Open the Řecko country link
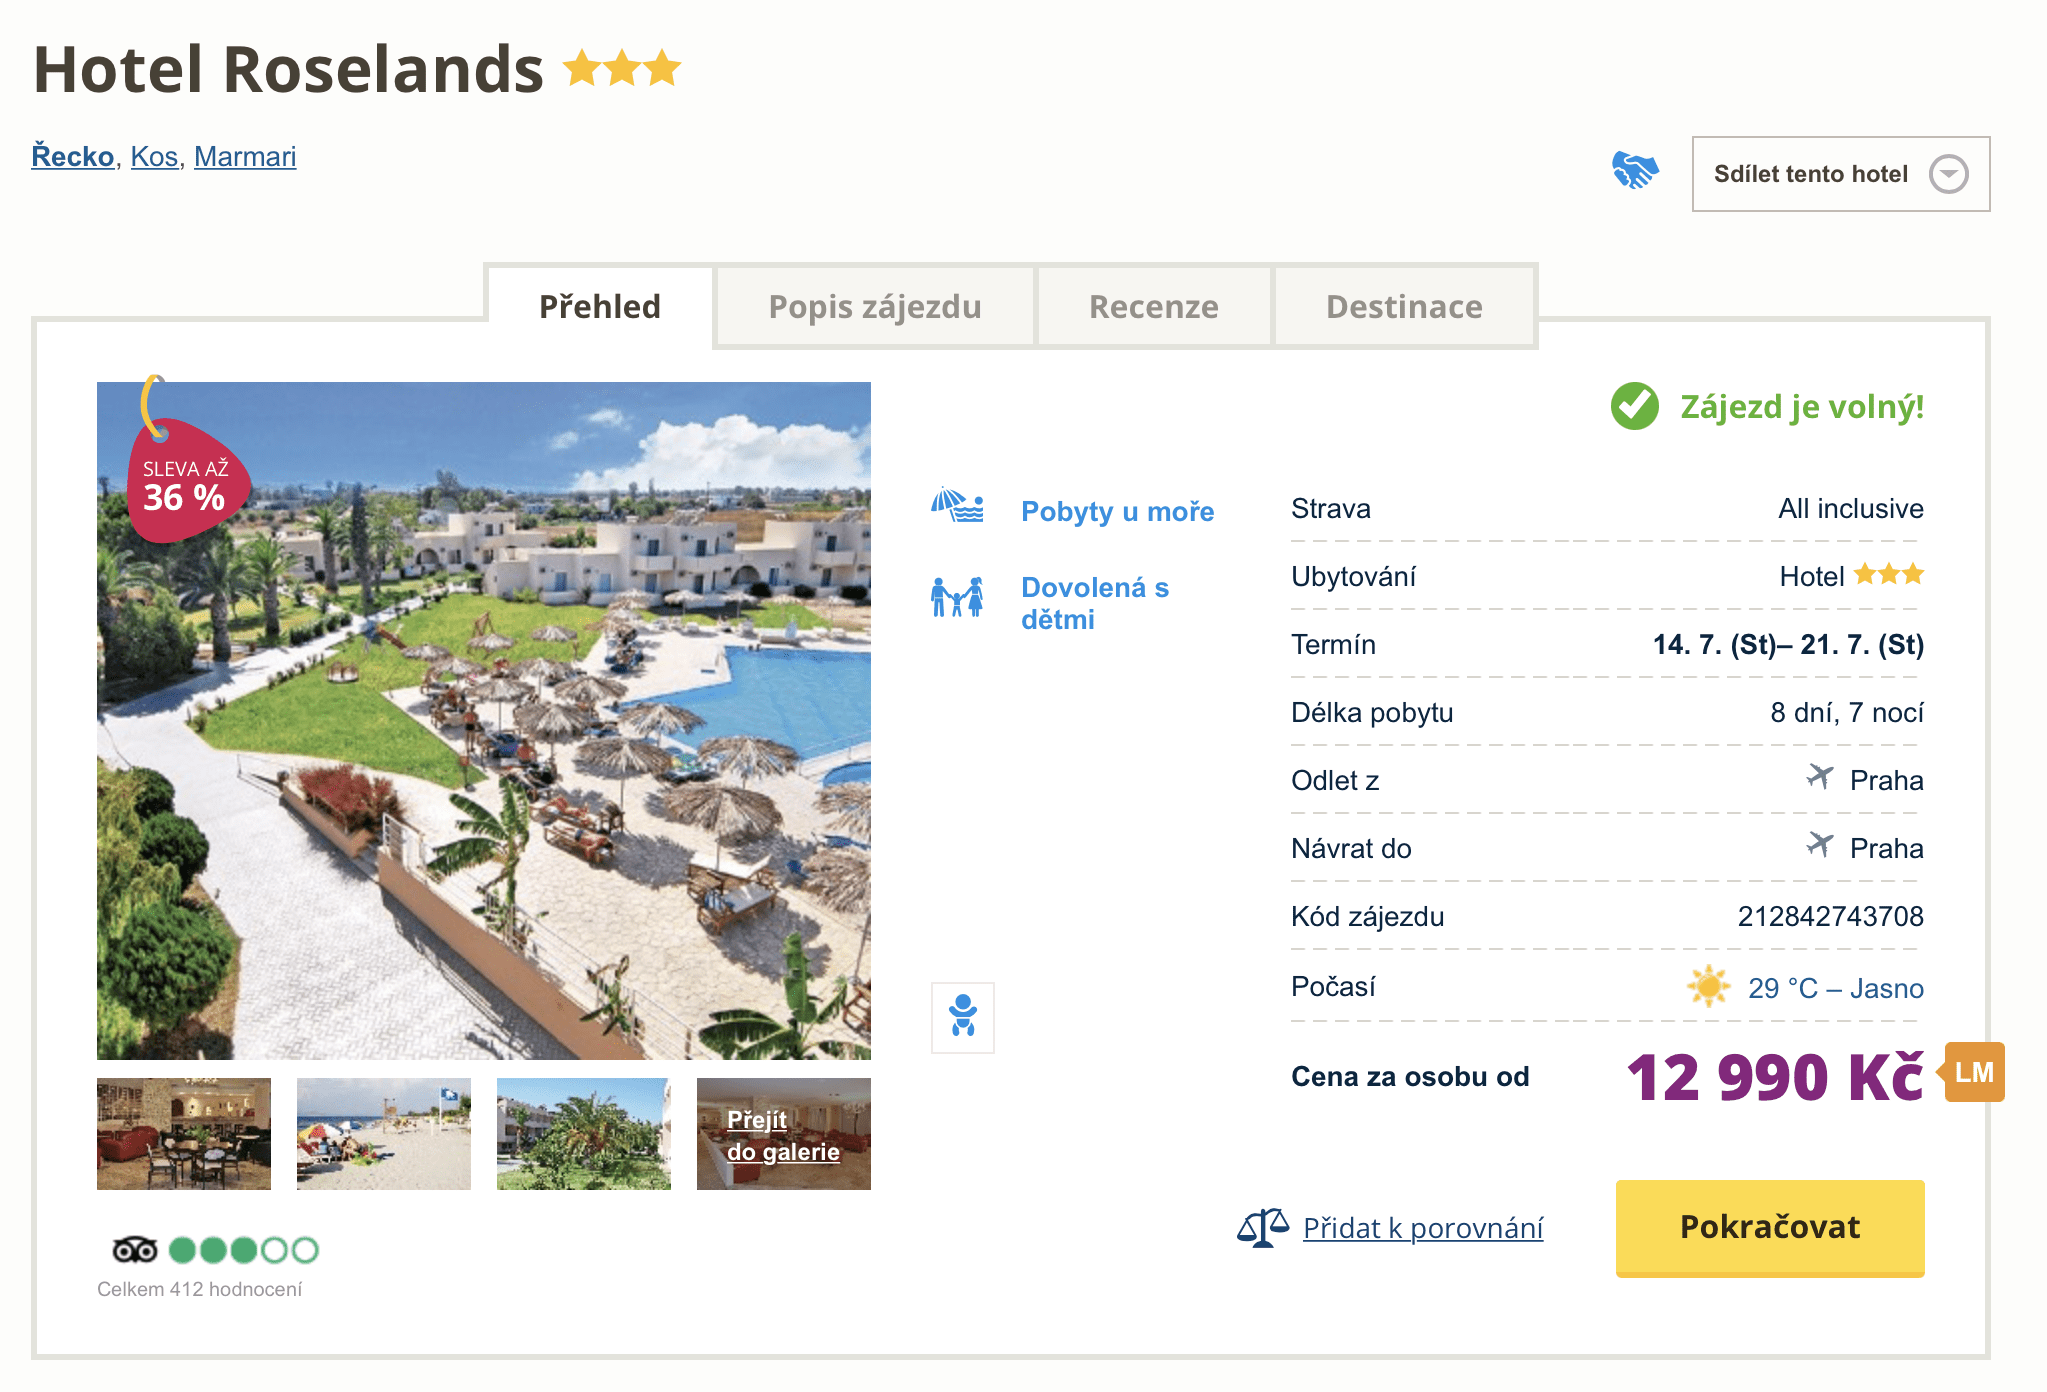The image size is (2047, 1392). point(73,157)
